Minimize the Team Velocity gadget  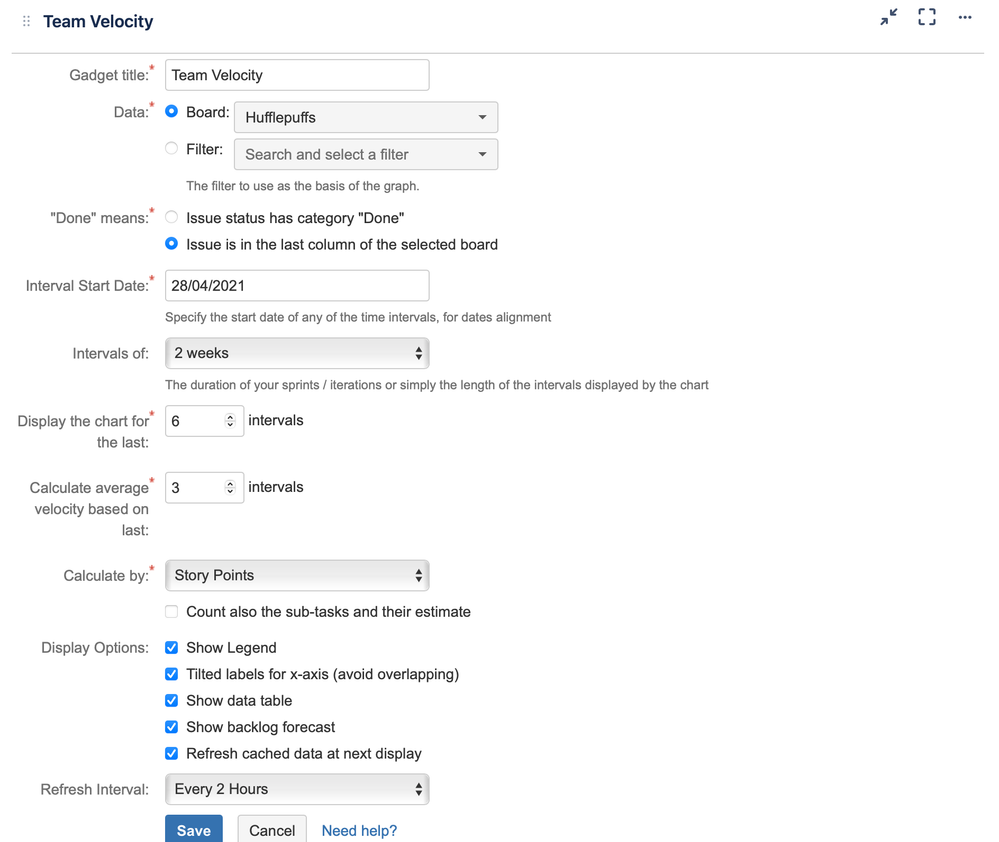click(x=888, y=18)
